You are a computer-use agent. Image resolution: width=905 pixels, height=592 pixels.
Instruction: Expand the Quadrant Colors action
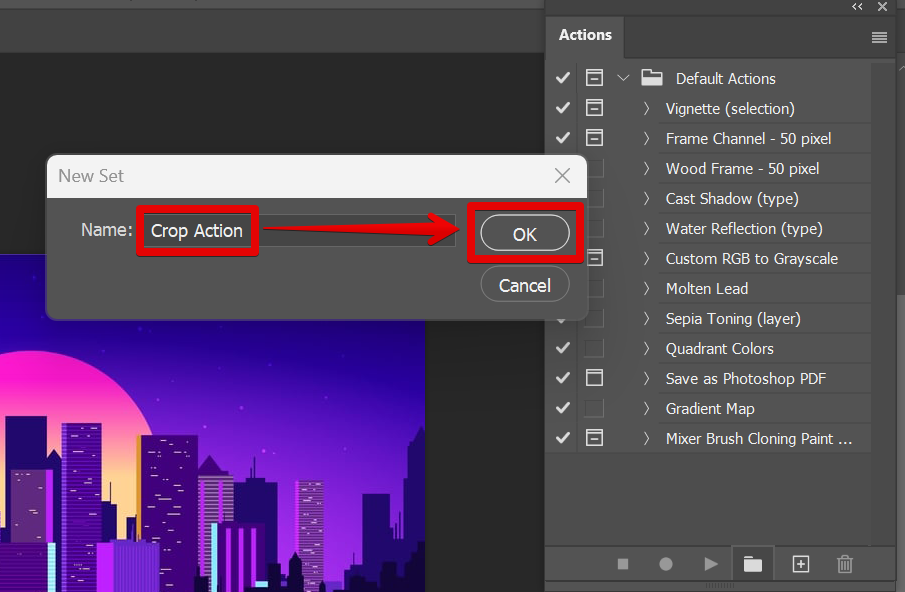(646, 349)
